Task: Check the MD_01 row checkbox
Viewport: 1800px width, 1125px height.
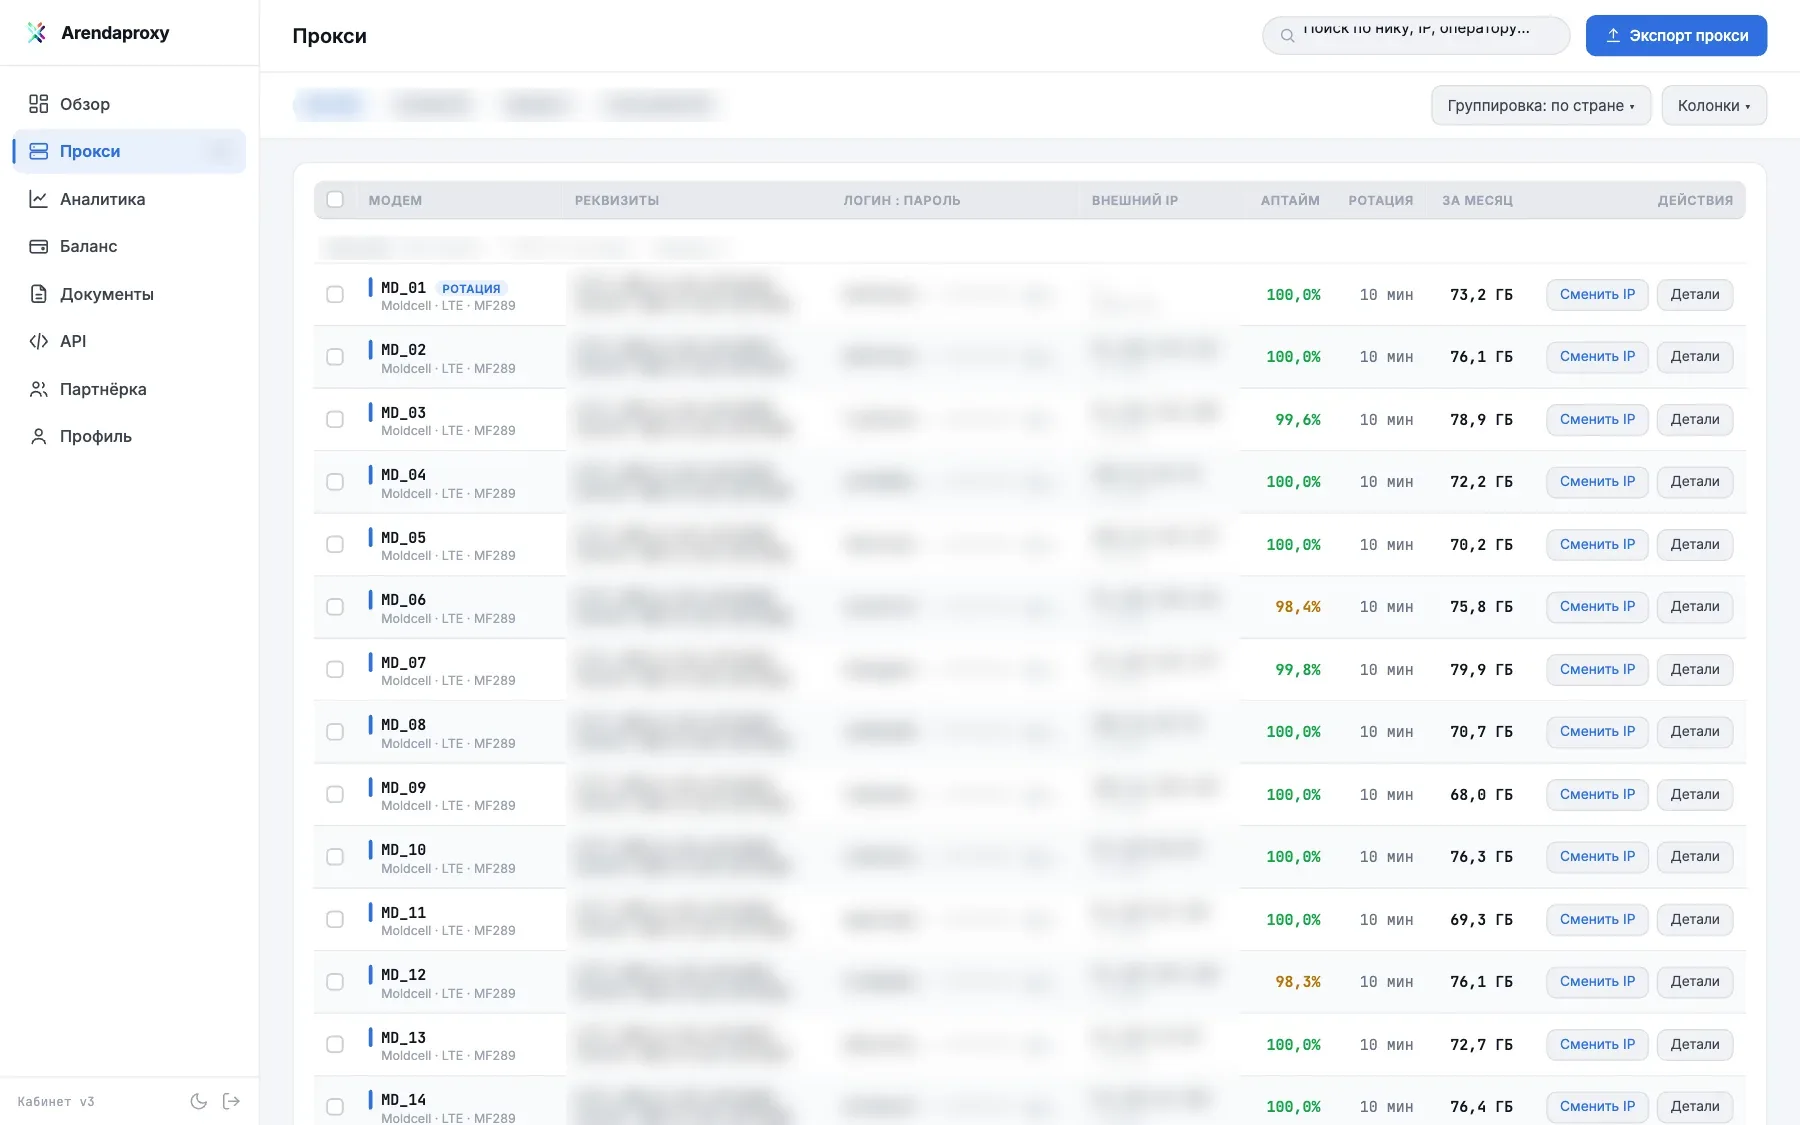Action: pos(335,294)
